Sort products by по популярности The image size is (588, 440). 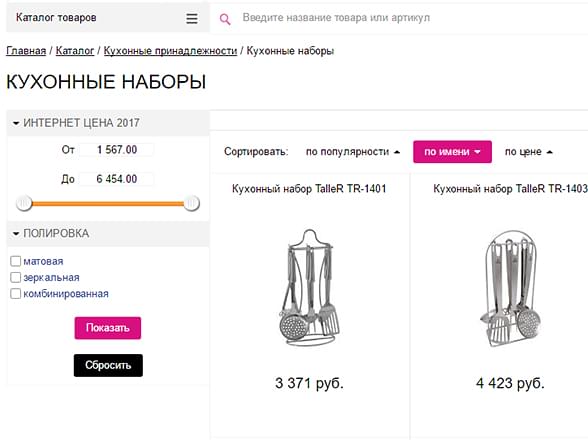point(353,152)
